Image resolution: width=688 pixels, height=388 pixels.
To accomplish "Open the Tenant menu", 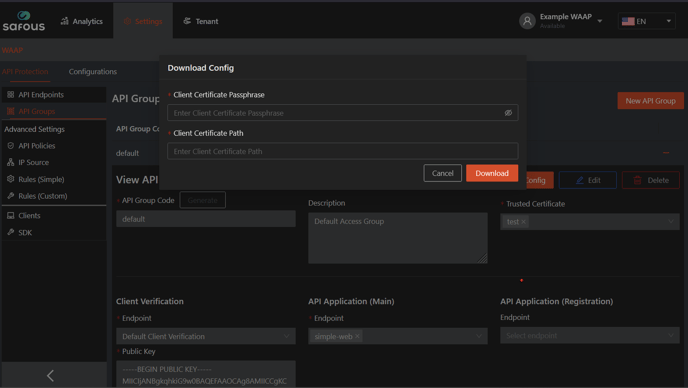I will (201, 21).
